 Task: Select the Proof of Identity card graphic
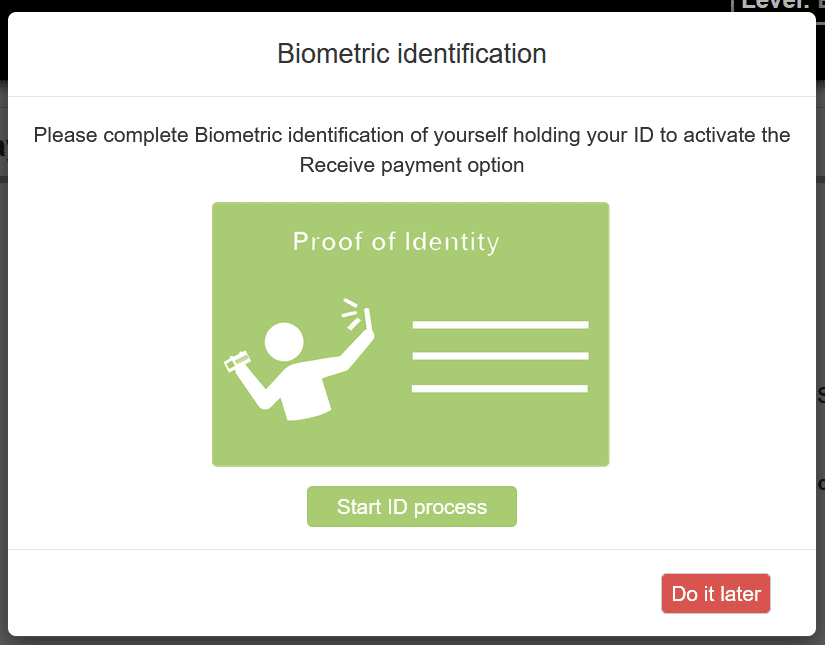click(410, 333)
